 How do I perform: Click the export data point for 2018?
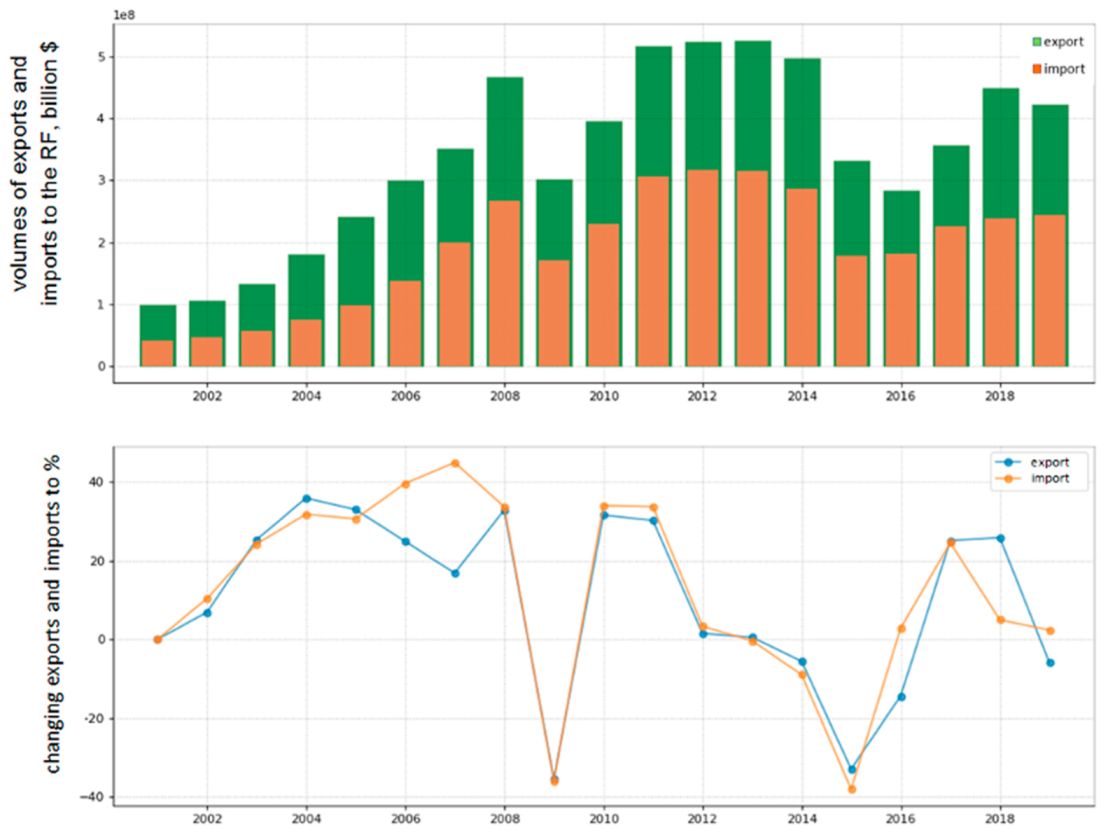click(x=1000, y=538)
